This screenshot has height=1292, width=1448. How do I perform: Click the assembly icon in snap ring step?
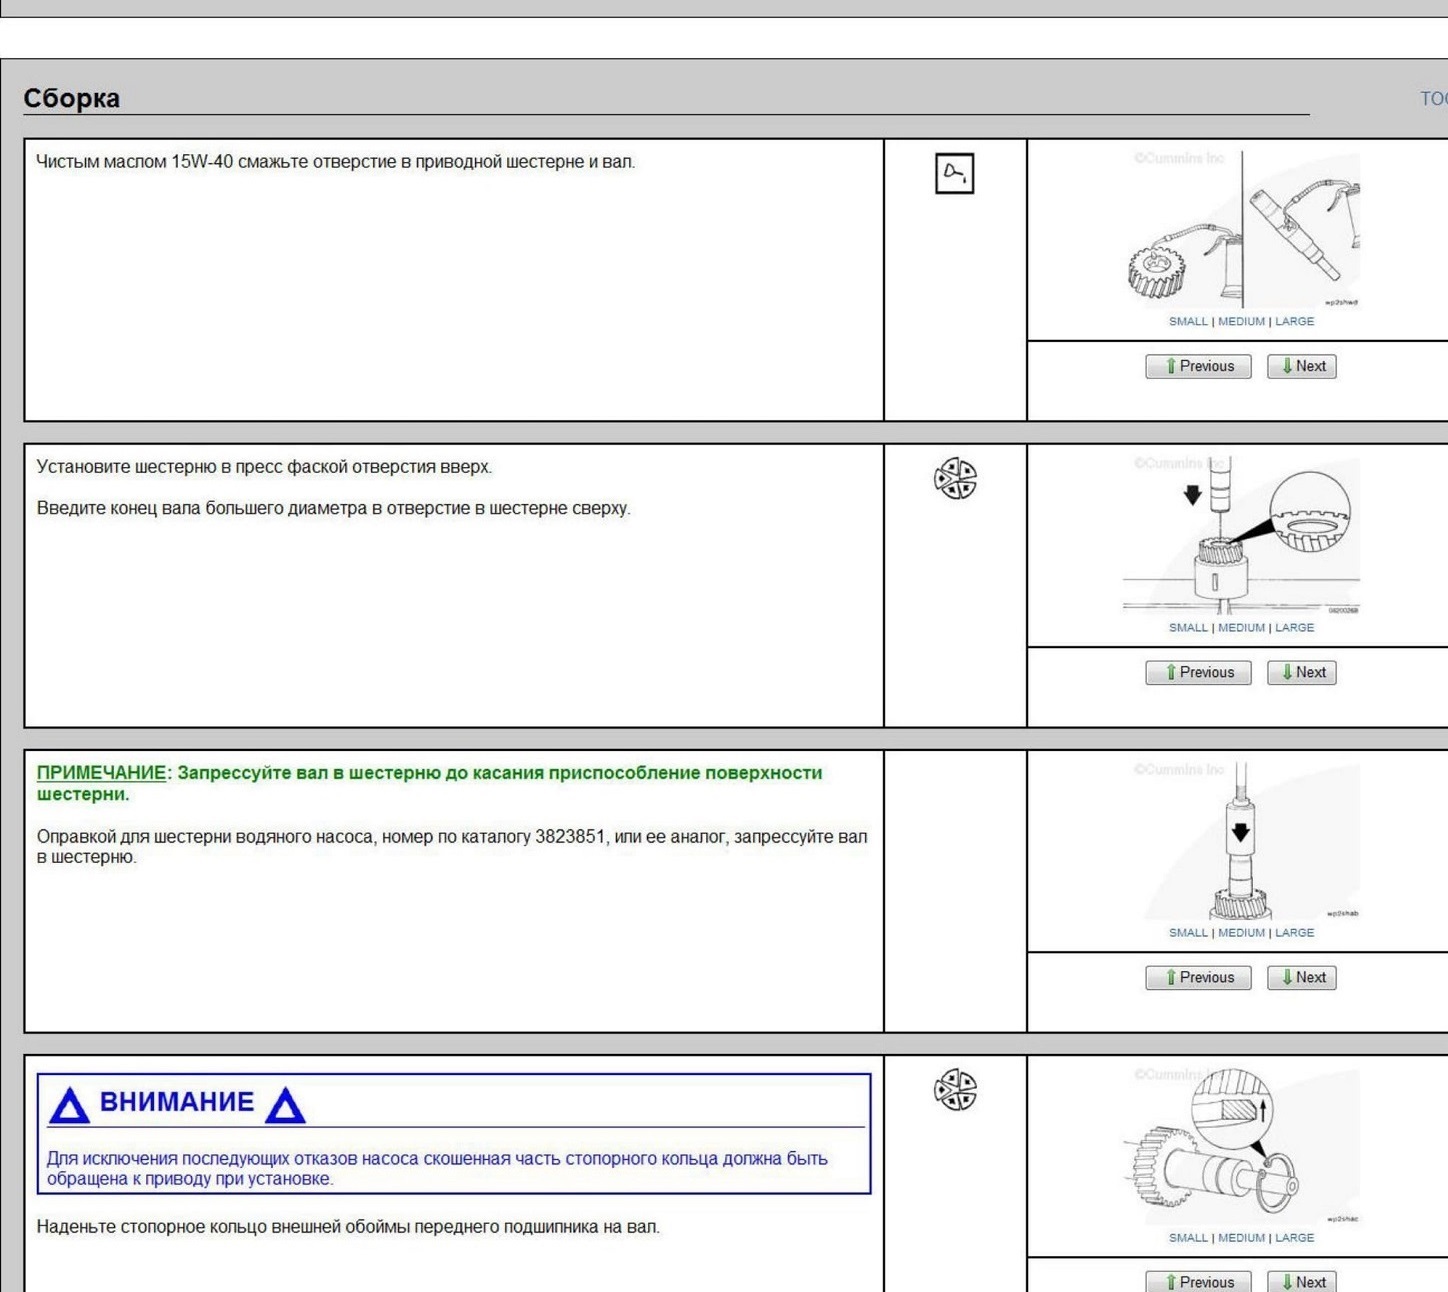[x=955, y=1090]
